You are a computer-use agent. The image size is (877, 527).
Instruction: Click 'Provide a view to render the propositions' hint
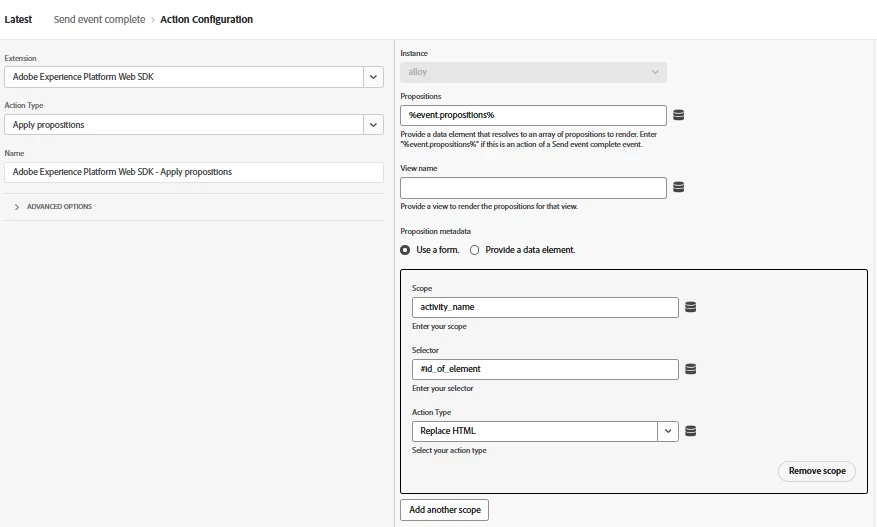[489, 206]
